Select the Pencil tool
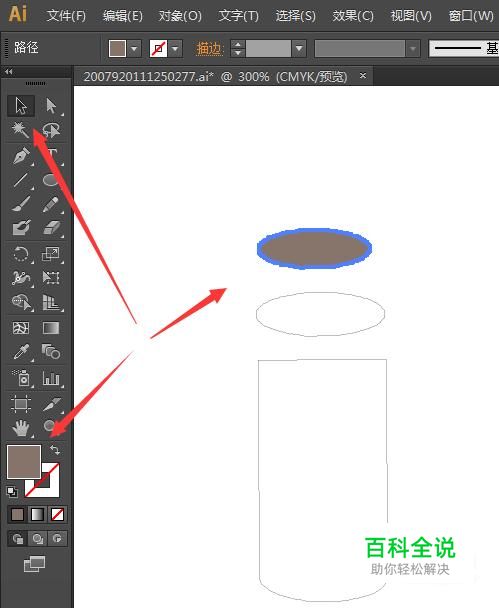Screen dimensions: 499x608 coord(51,204)
